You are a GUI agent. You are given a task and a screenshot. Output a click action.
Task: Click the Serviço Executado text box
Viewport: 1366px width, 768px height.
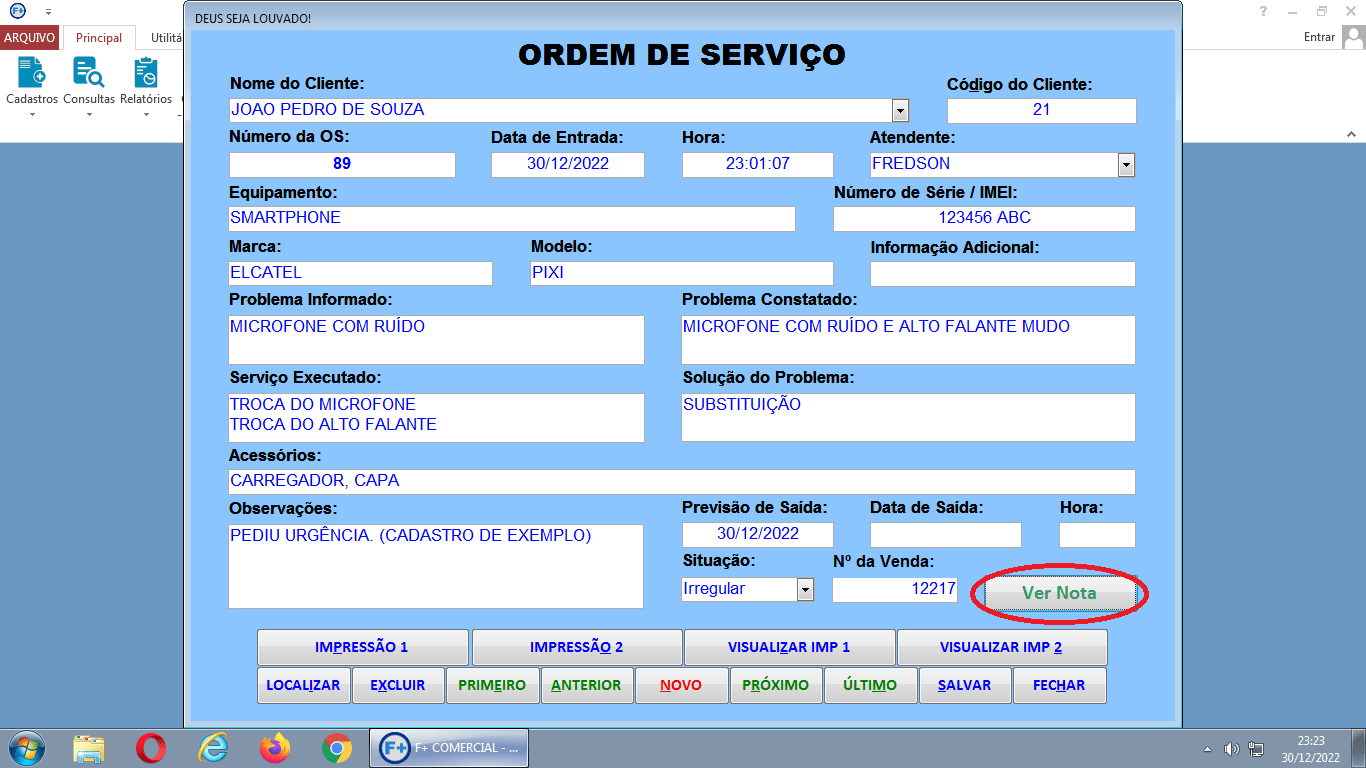point(437,417)
